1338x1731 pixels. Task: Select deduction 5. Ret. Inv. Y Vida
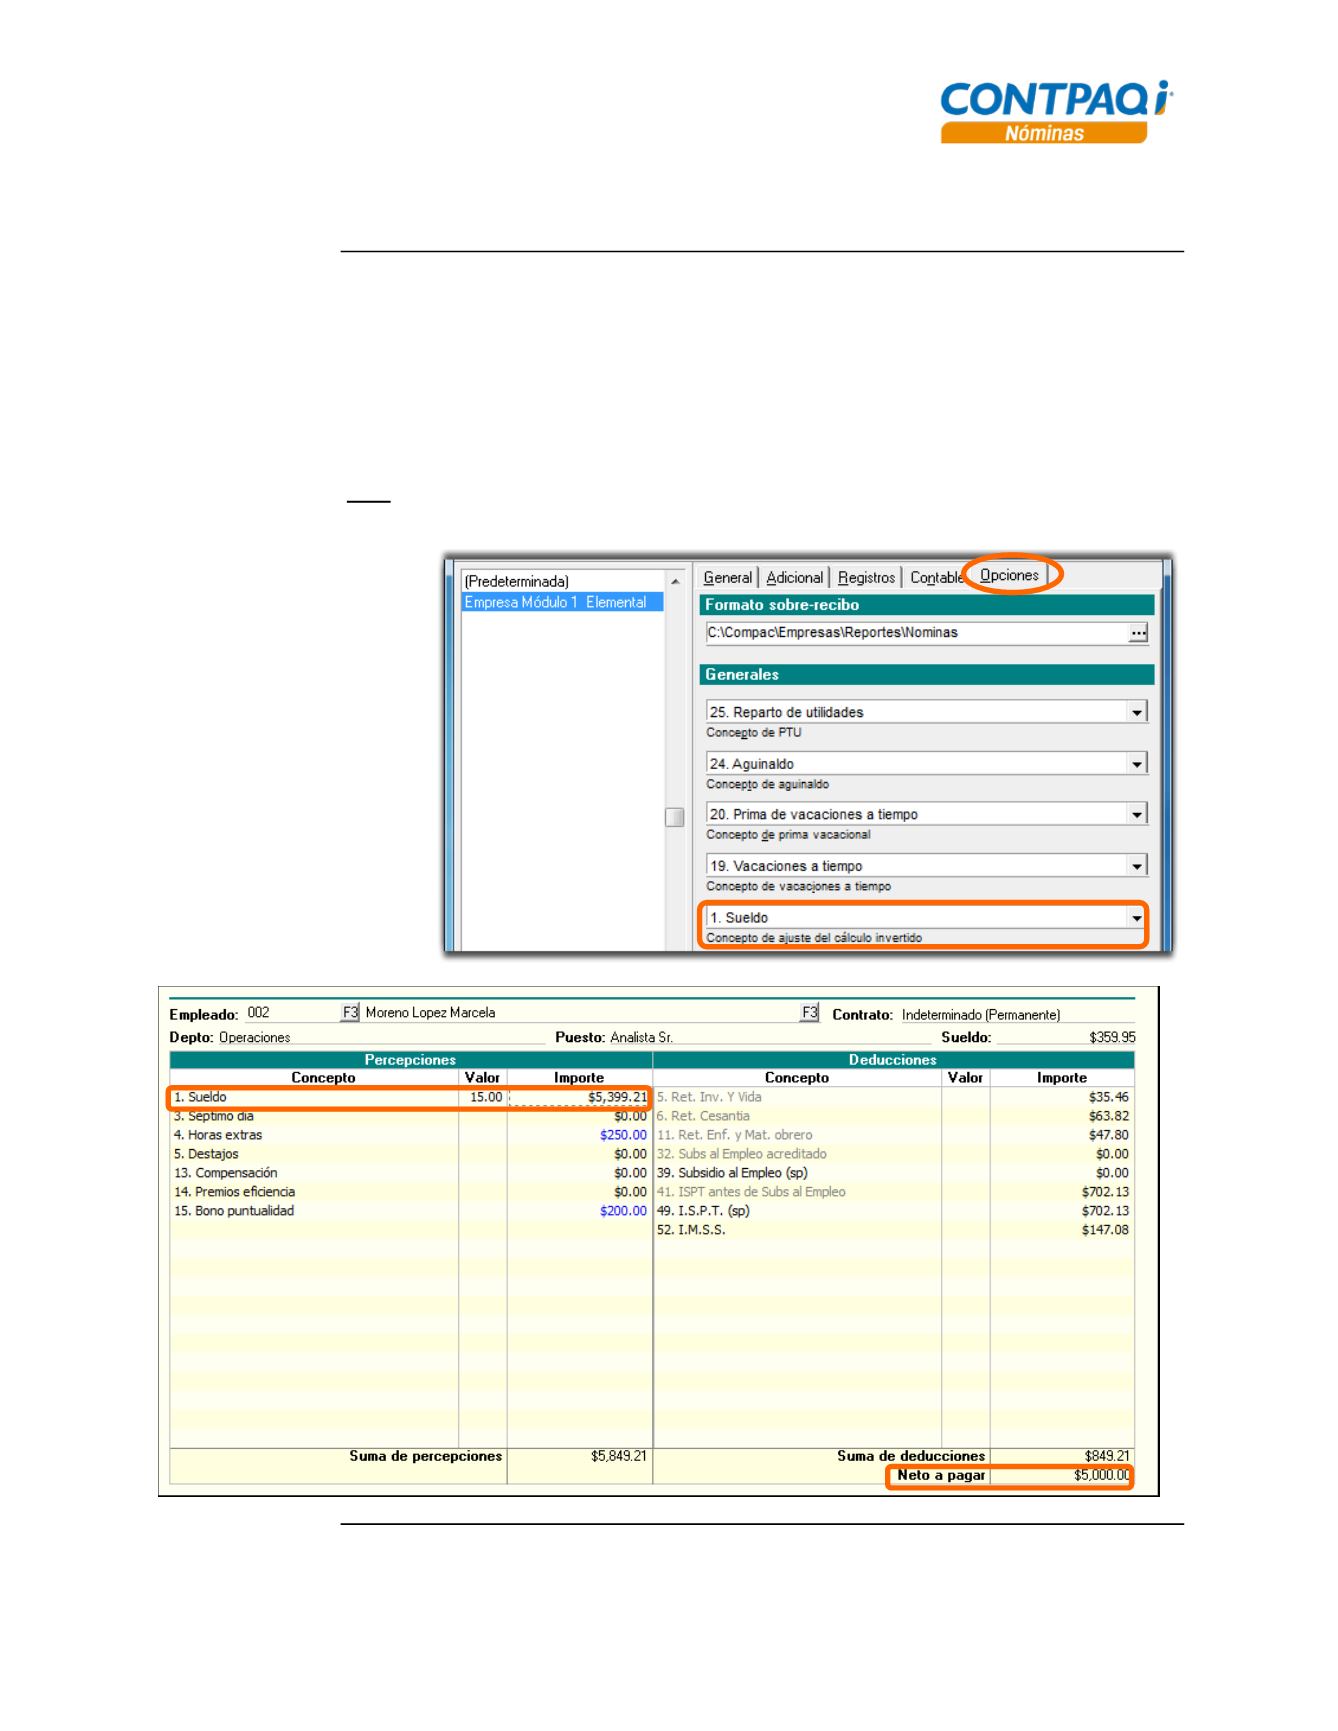tap(893, 1097)
